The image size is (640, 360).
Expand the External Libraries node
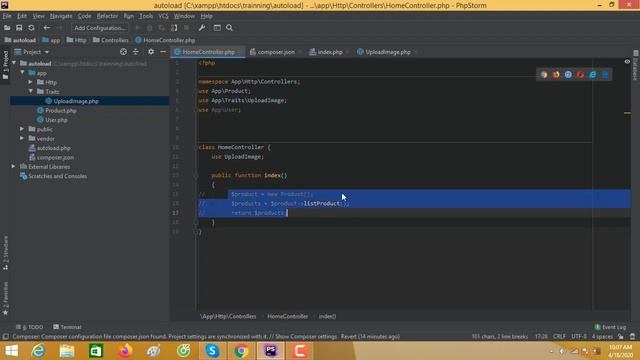coord(13,167)
